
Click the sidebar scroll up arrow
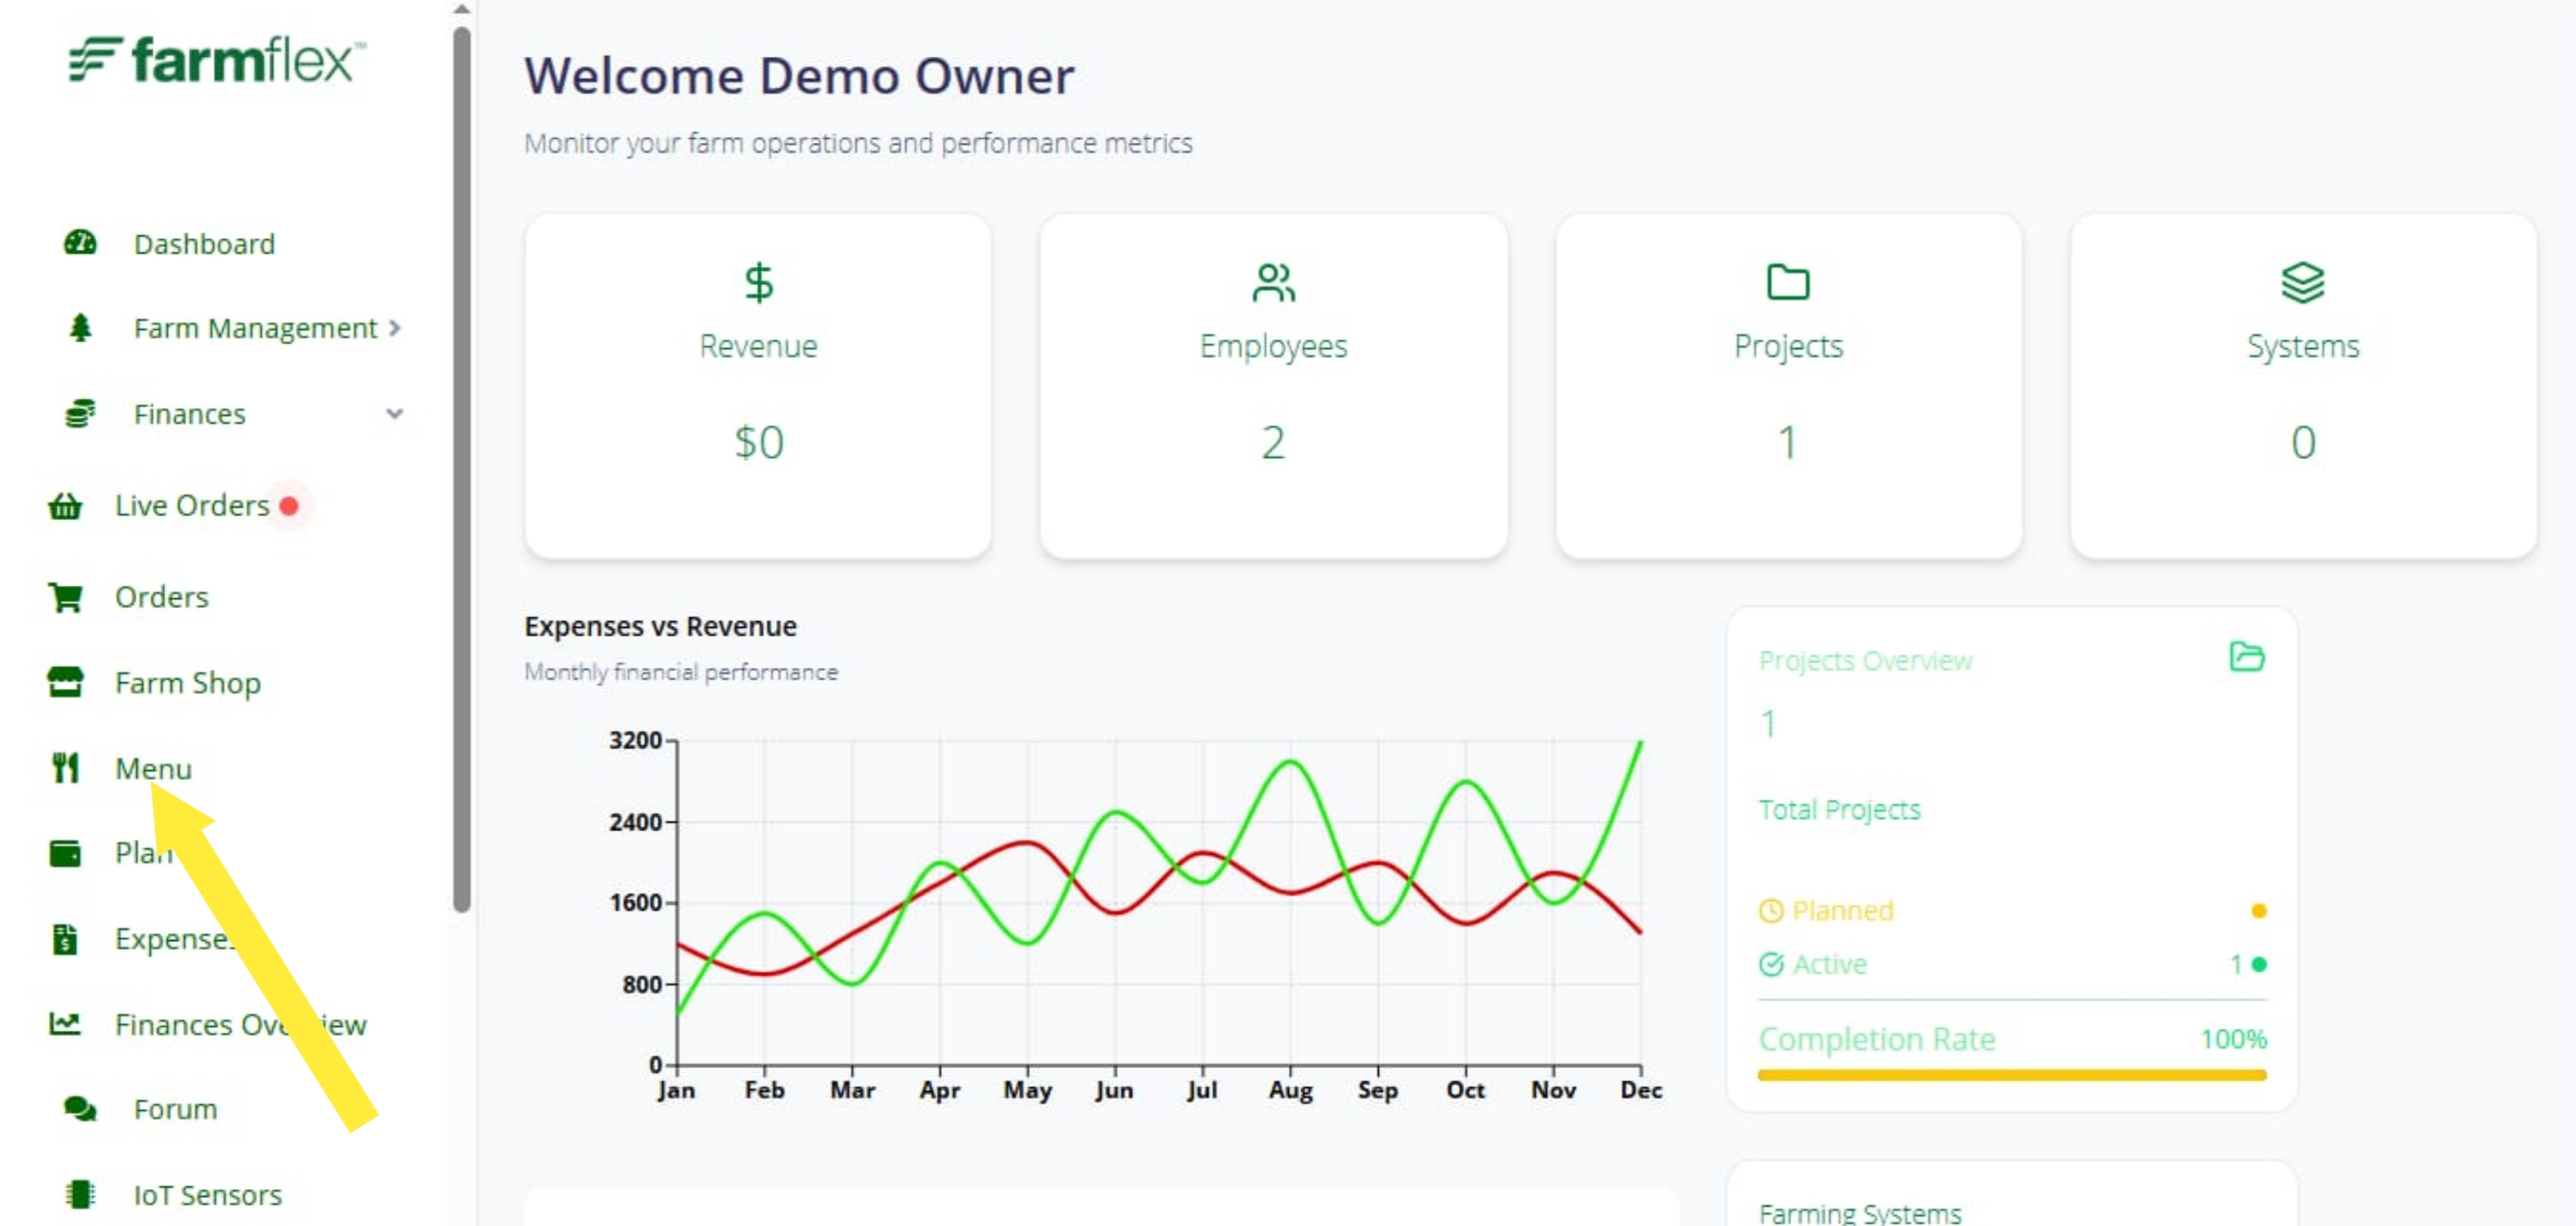(x=461, y=9)
